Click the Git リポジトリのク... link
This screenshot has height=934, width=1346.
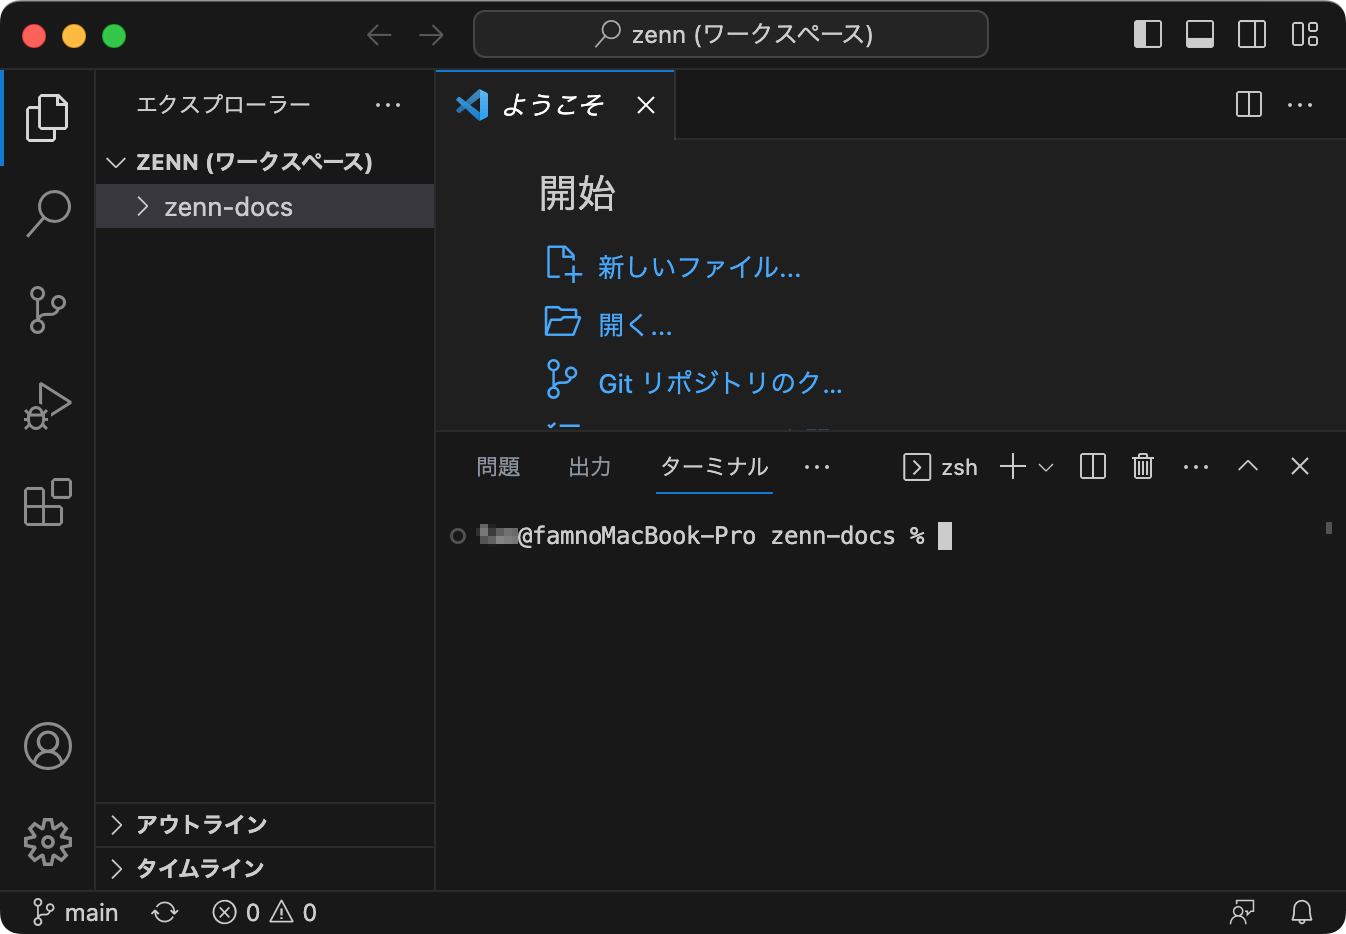click(x=720, y=383)
